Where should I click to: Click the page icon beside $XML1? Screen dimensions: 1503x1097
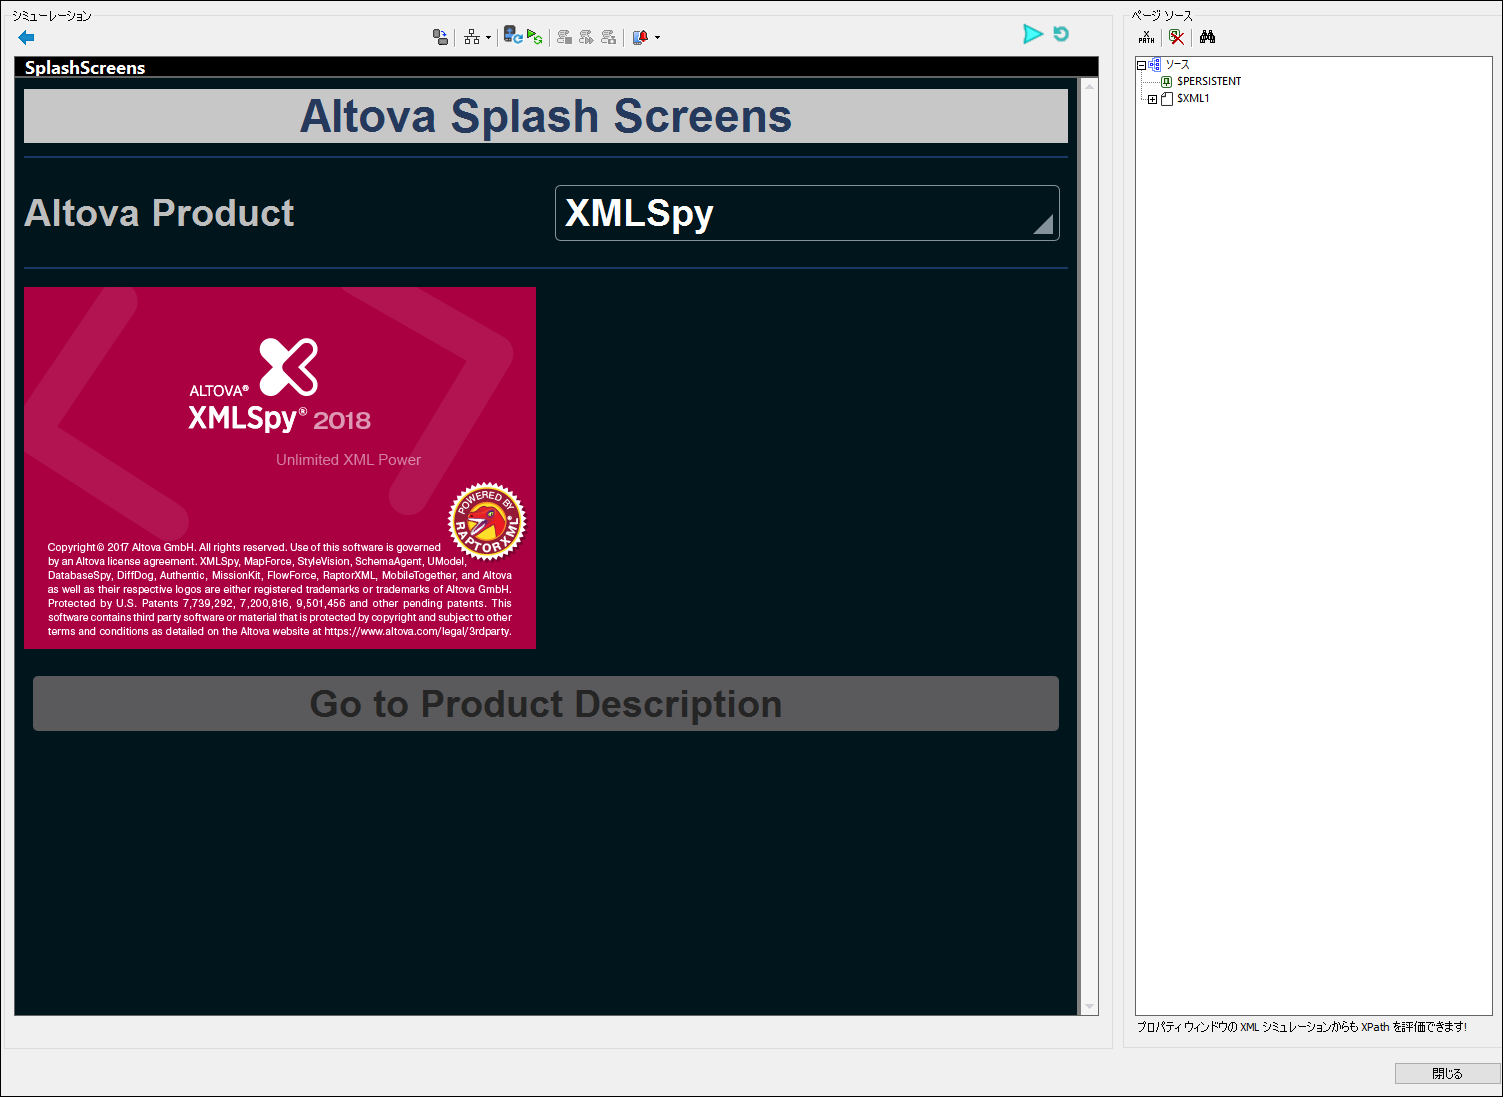point(1166,99)
